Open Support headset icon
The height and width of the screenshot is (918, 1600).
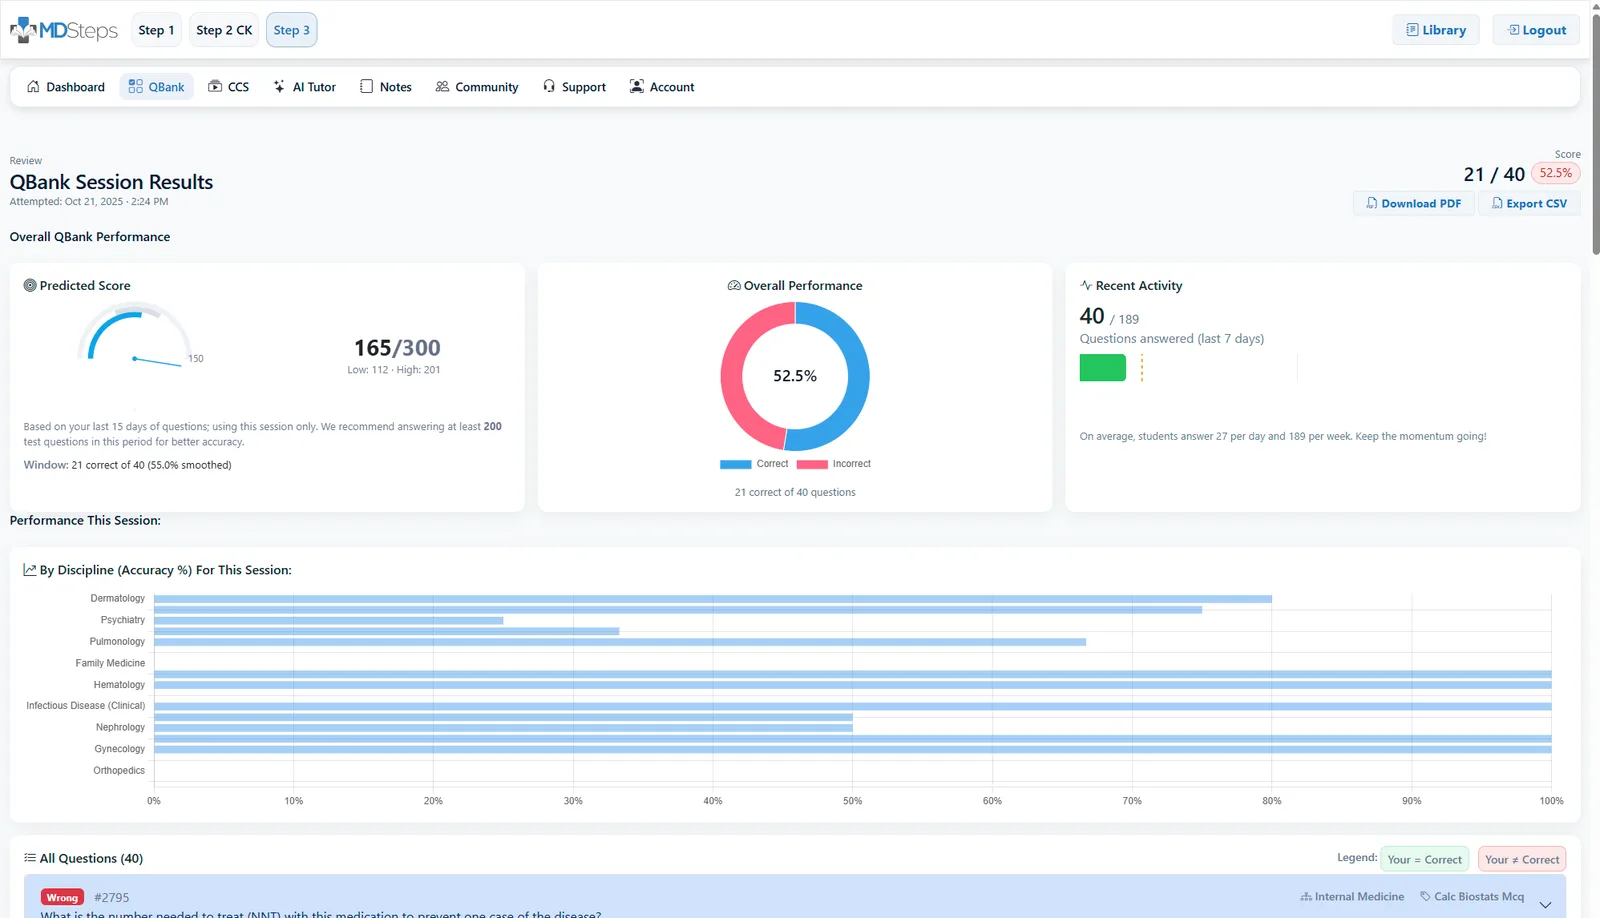(549, 87)
